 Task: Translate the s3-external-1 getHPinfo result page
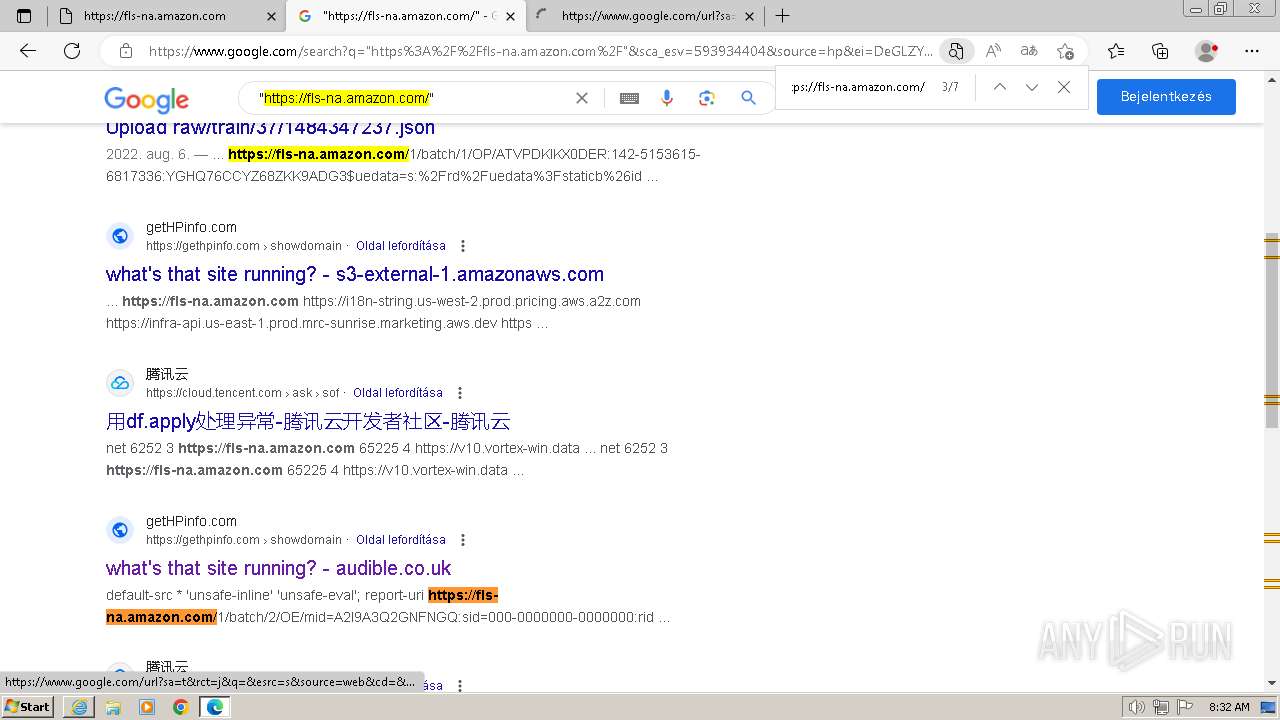coord(401,246)
